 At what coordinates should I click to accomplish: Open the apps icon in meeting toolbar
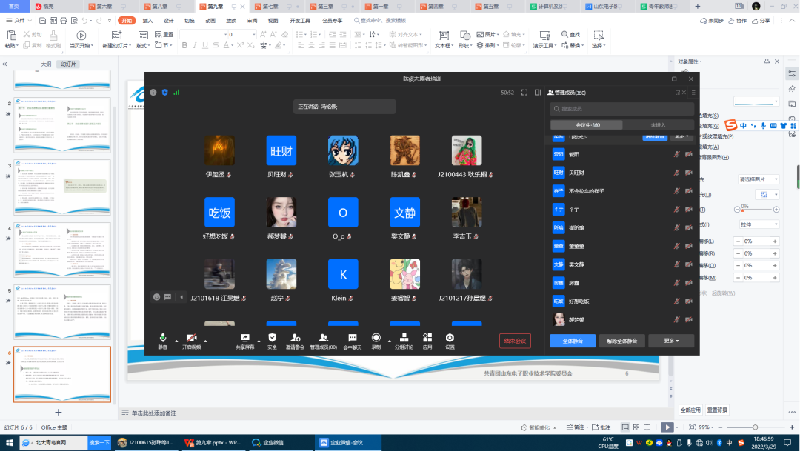pyautogui.click(x=427, y=338)
